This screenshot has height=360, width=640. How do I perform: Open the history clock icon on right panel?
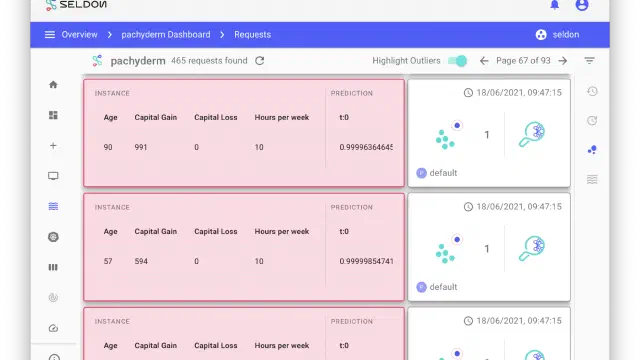[x=592, y=91]
